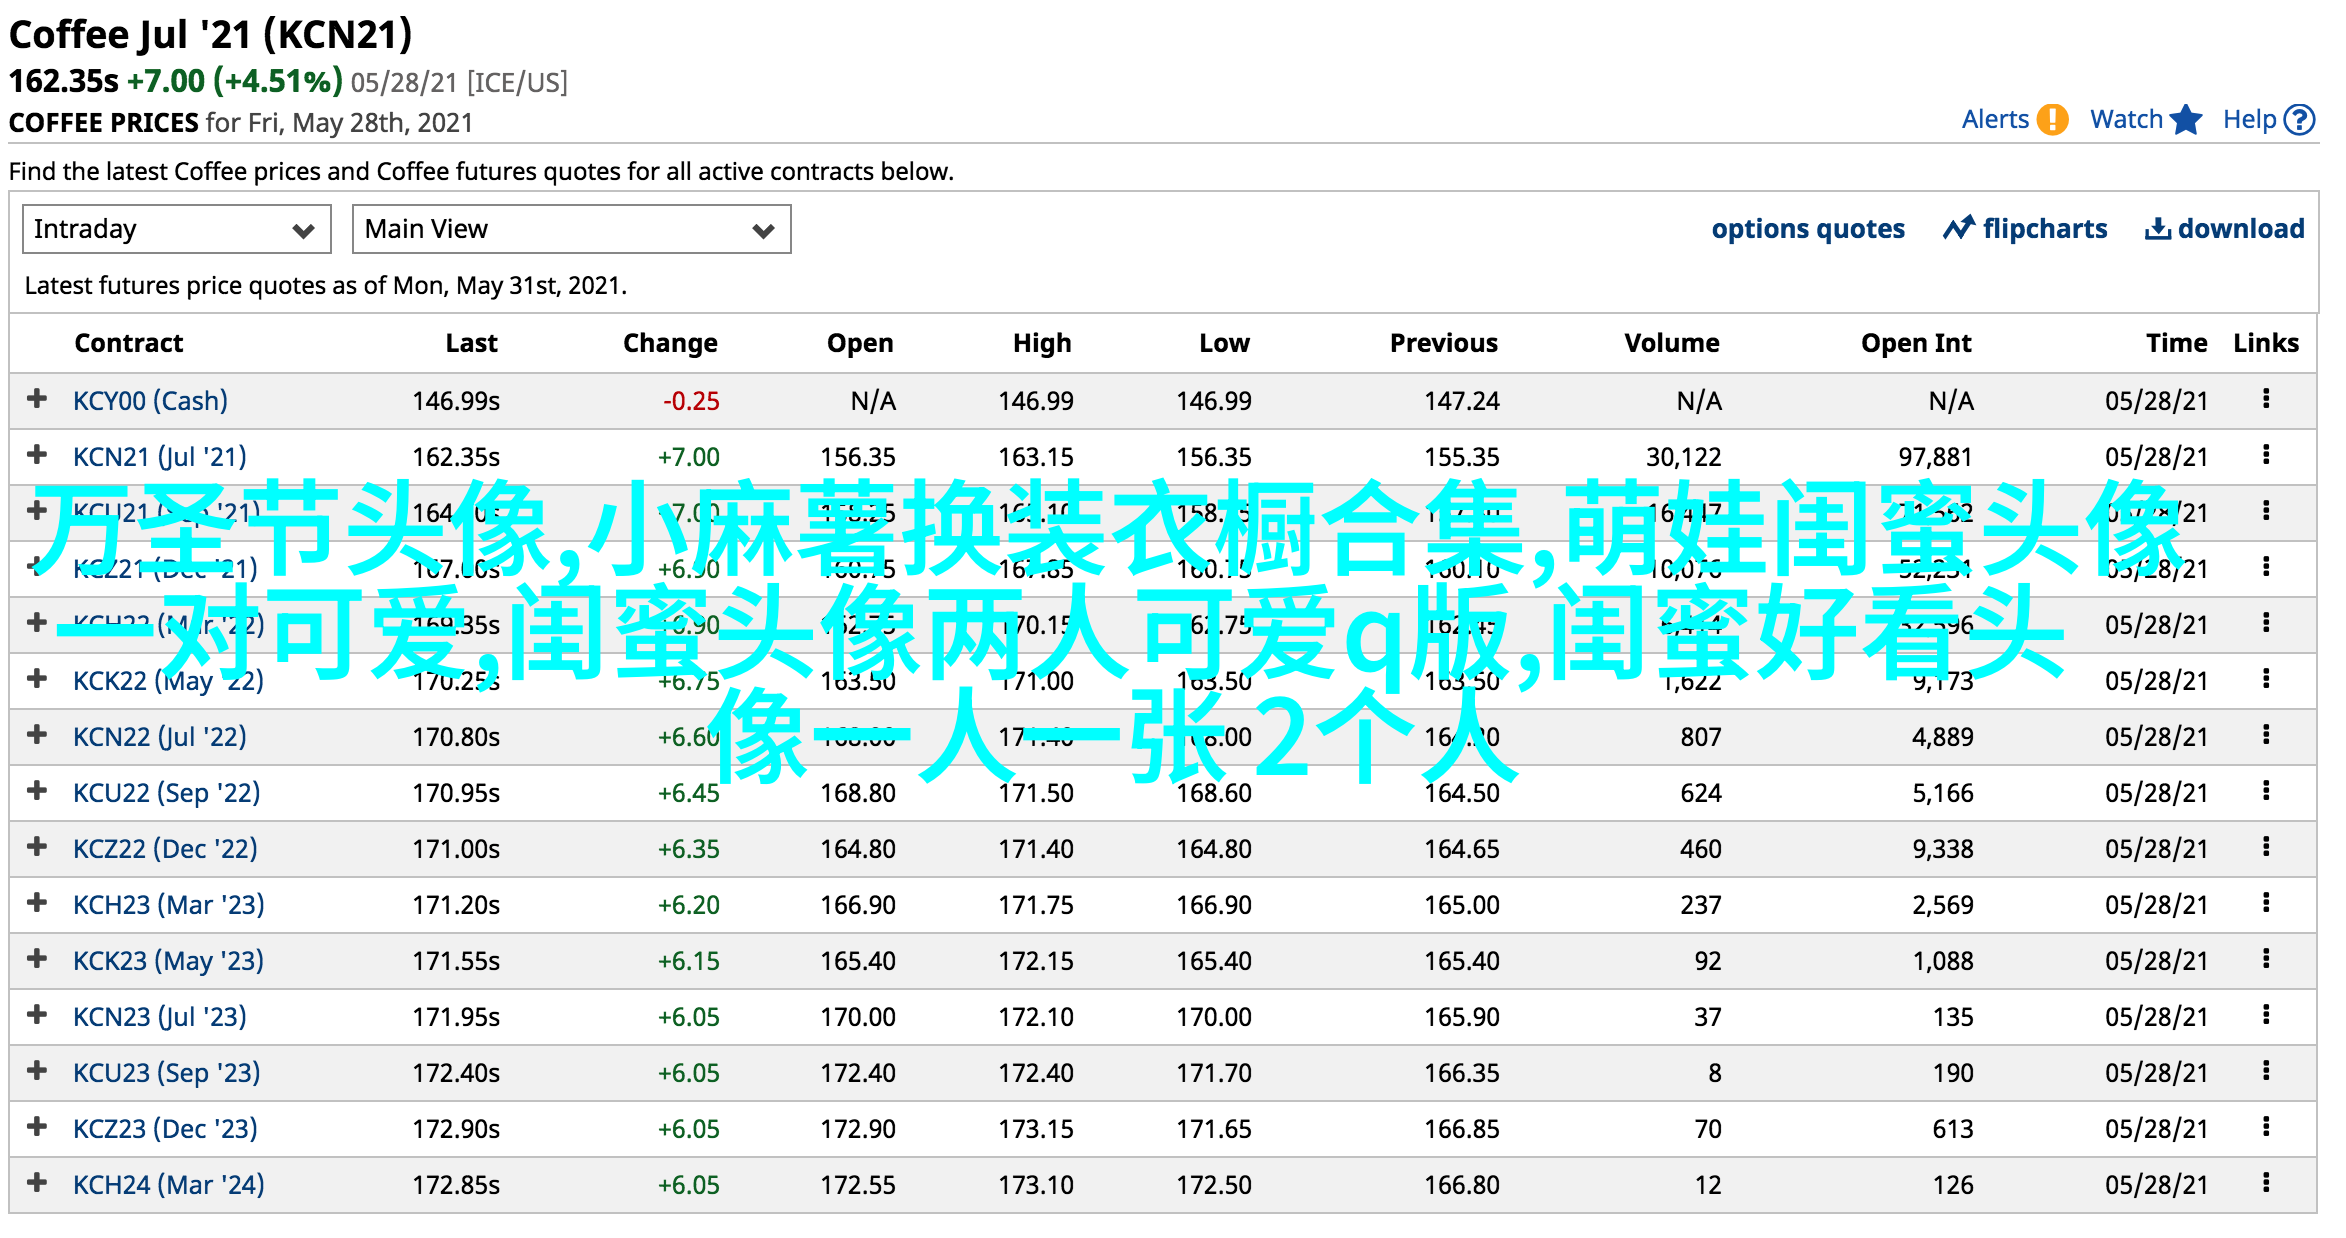Click the 172.85s last price for KCH24

click(x=456, y=1185)
